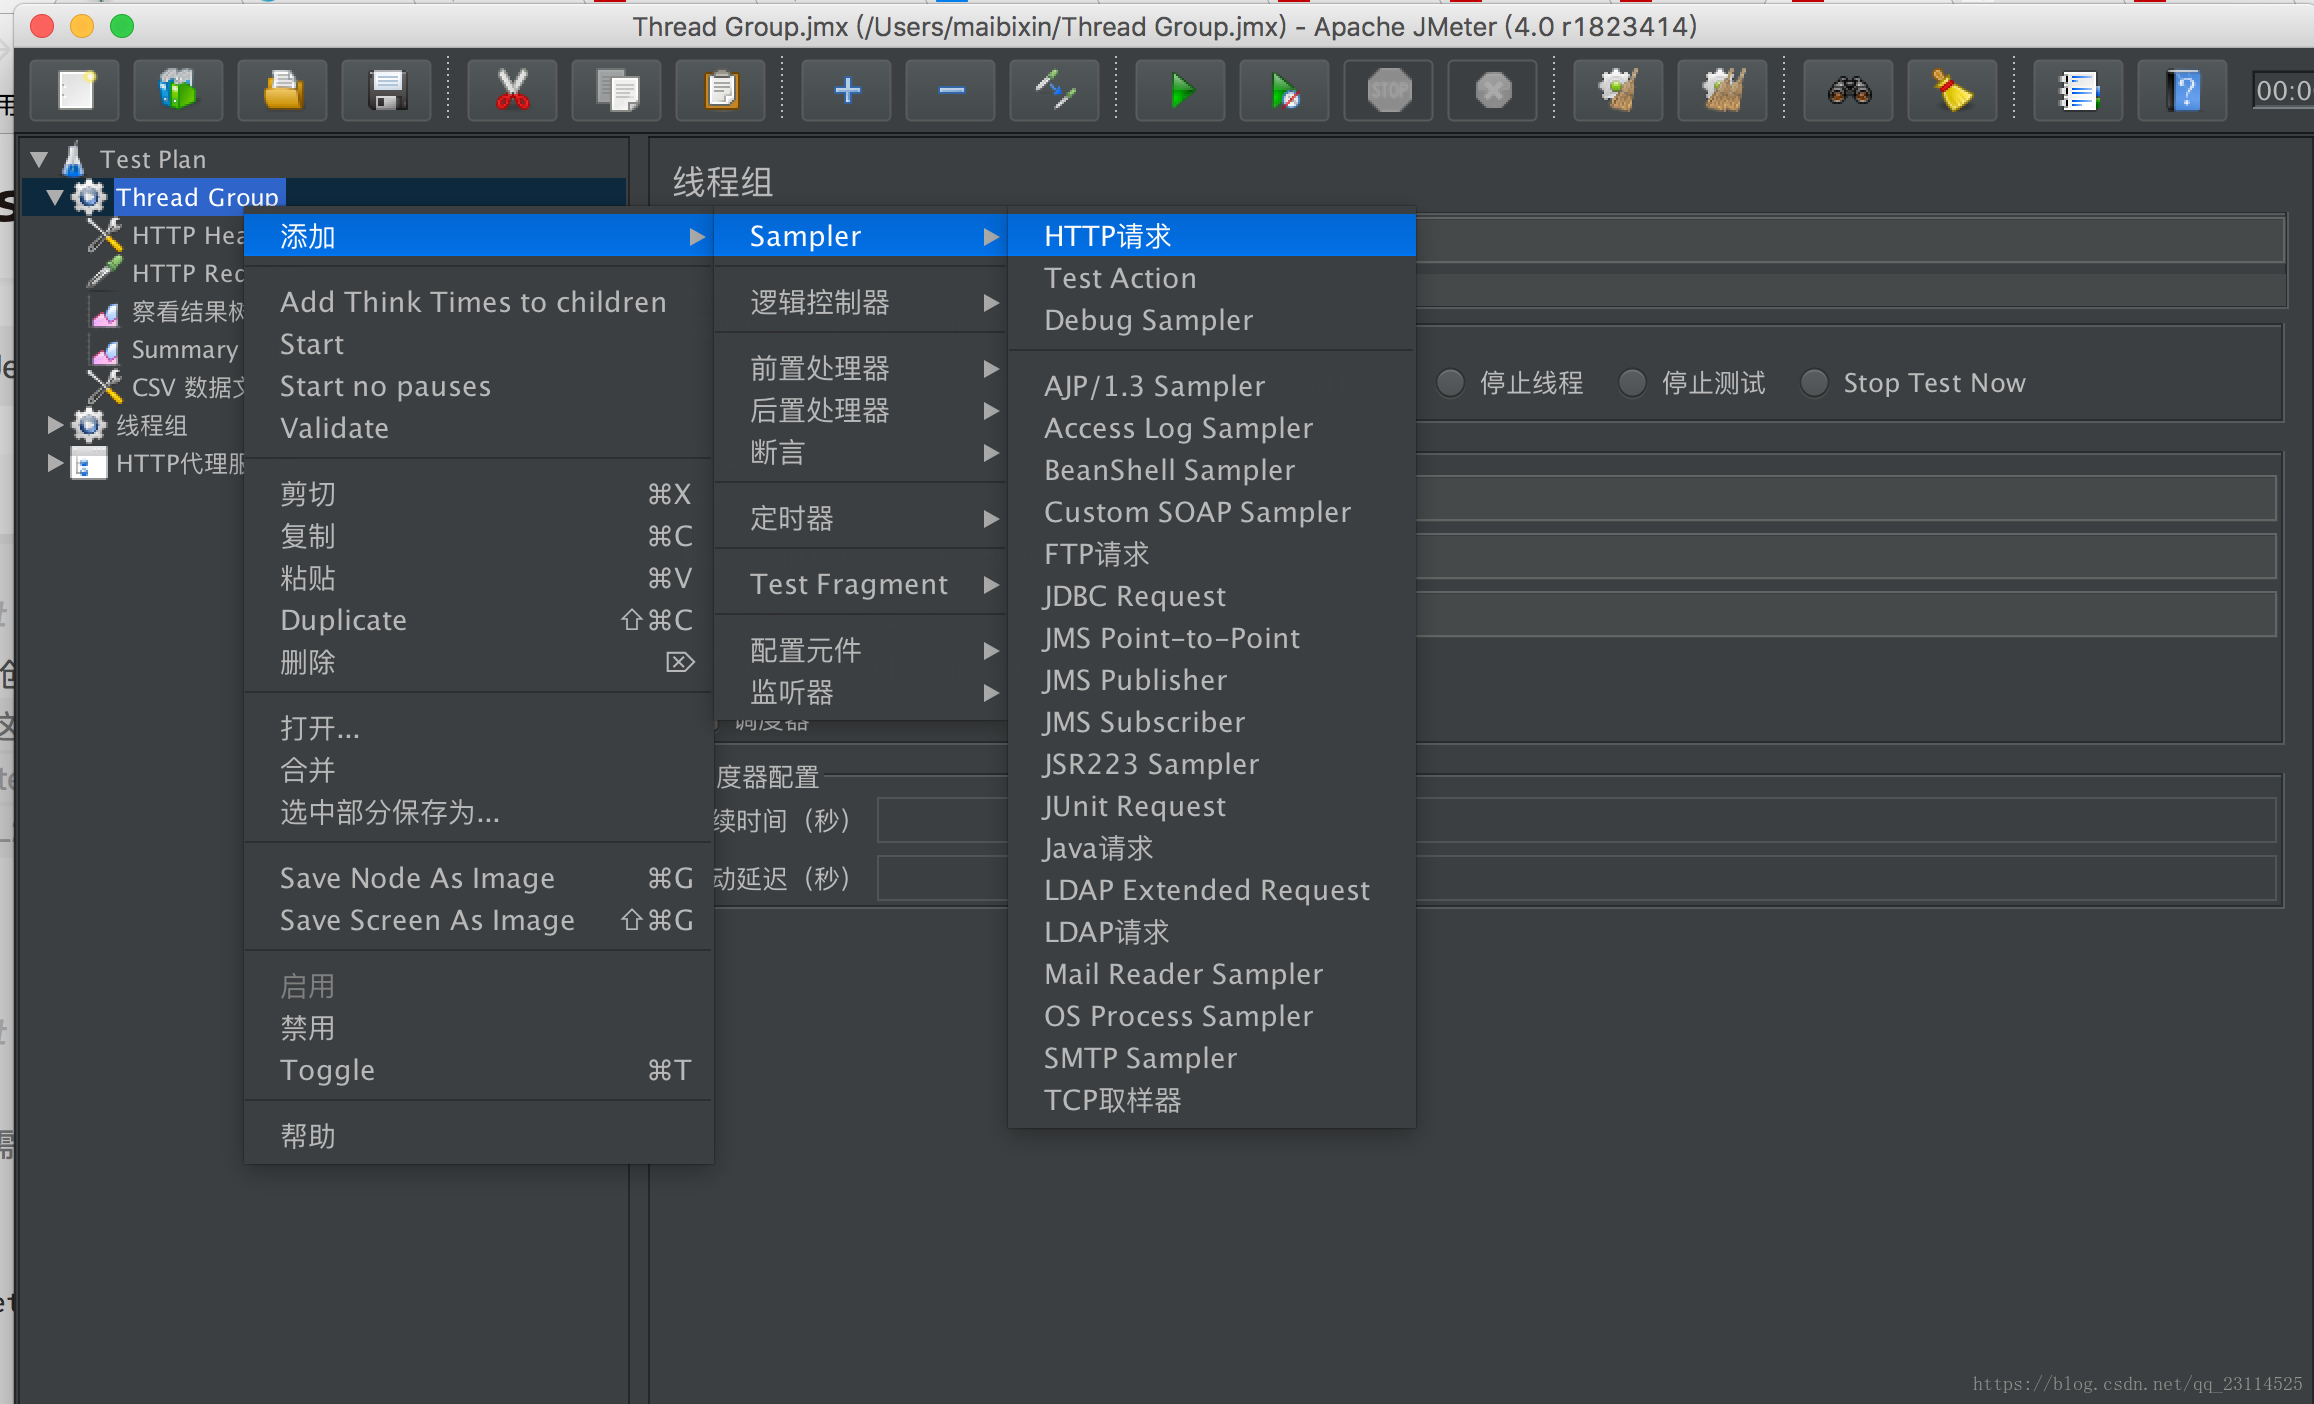Start the test with green play icon
The height and width of the screenshot is (1404, 2314).
pos(1181,91)
